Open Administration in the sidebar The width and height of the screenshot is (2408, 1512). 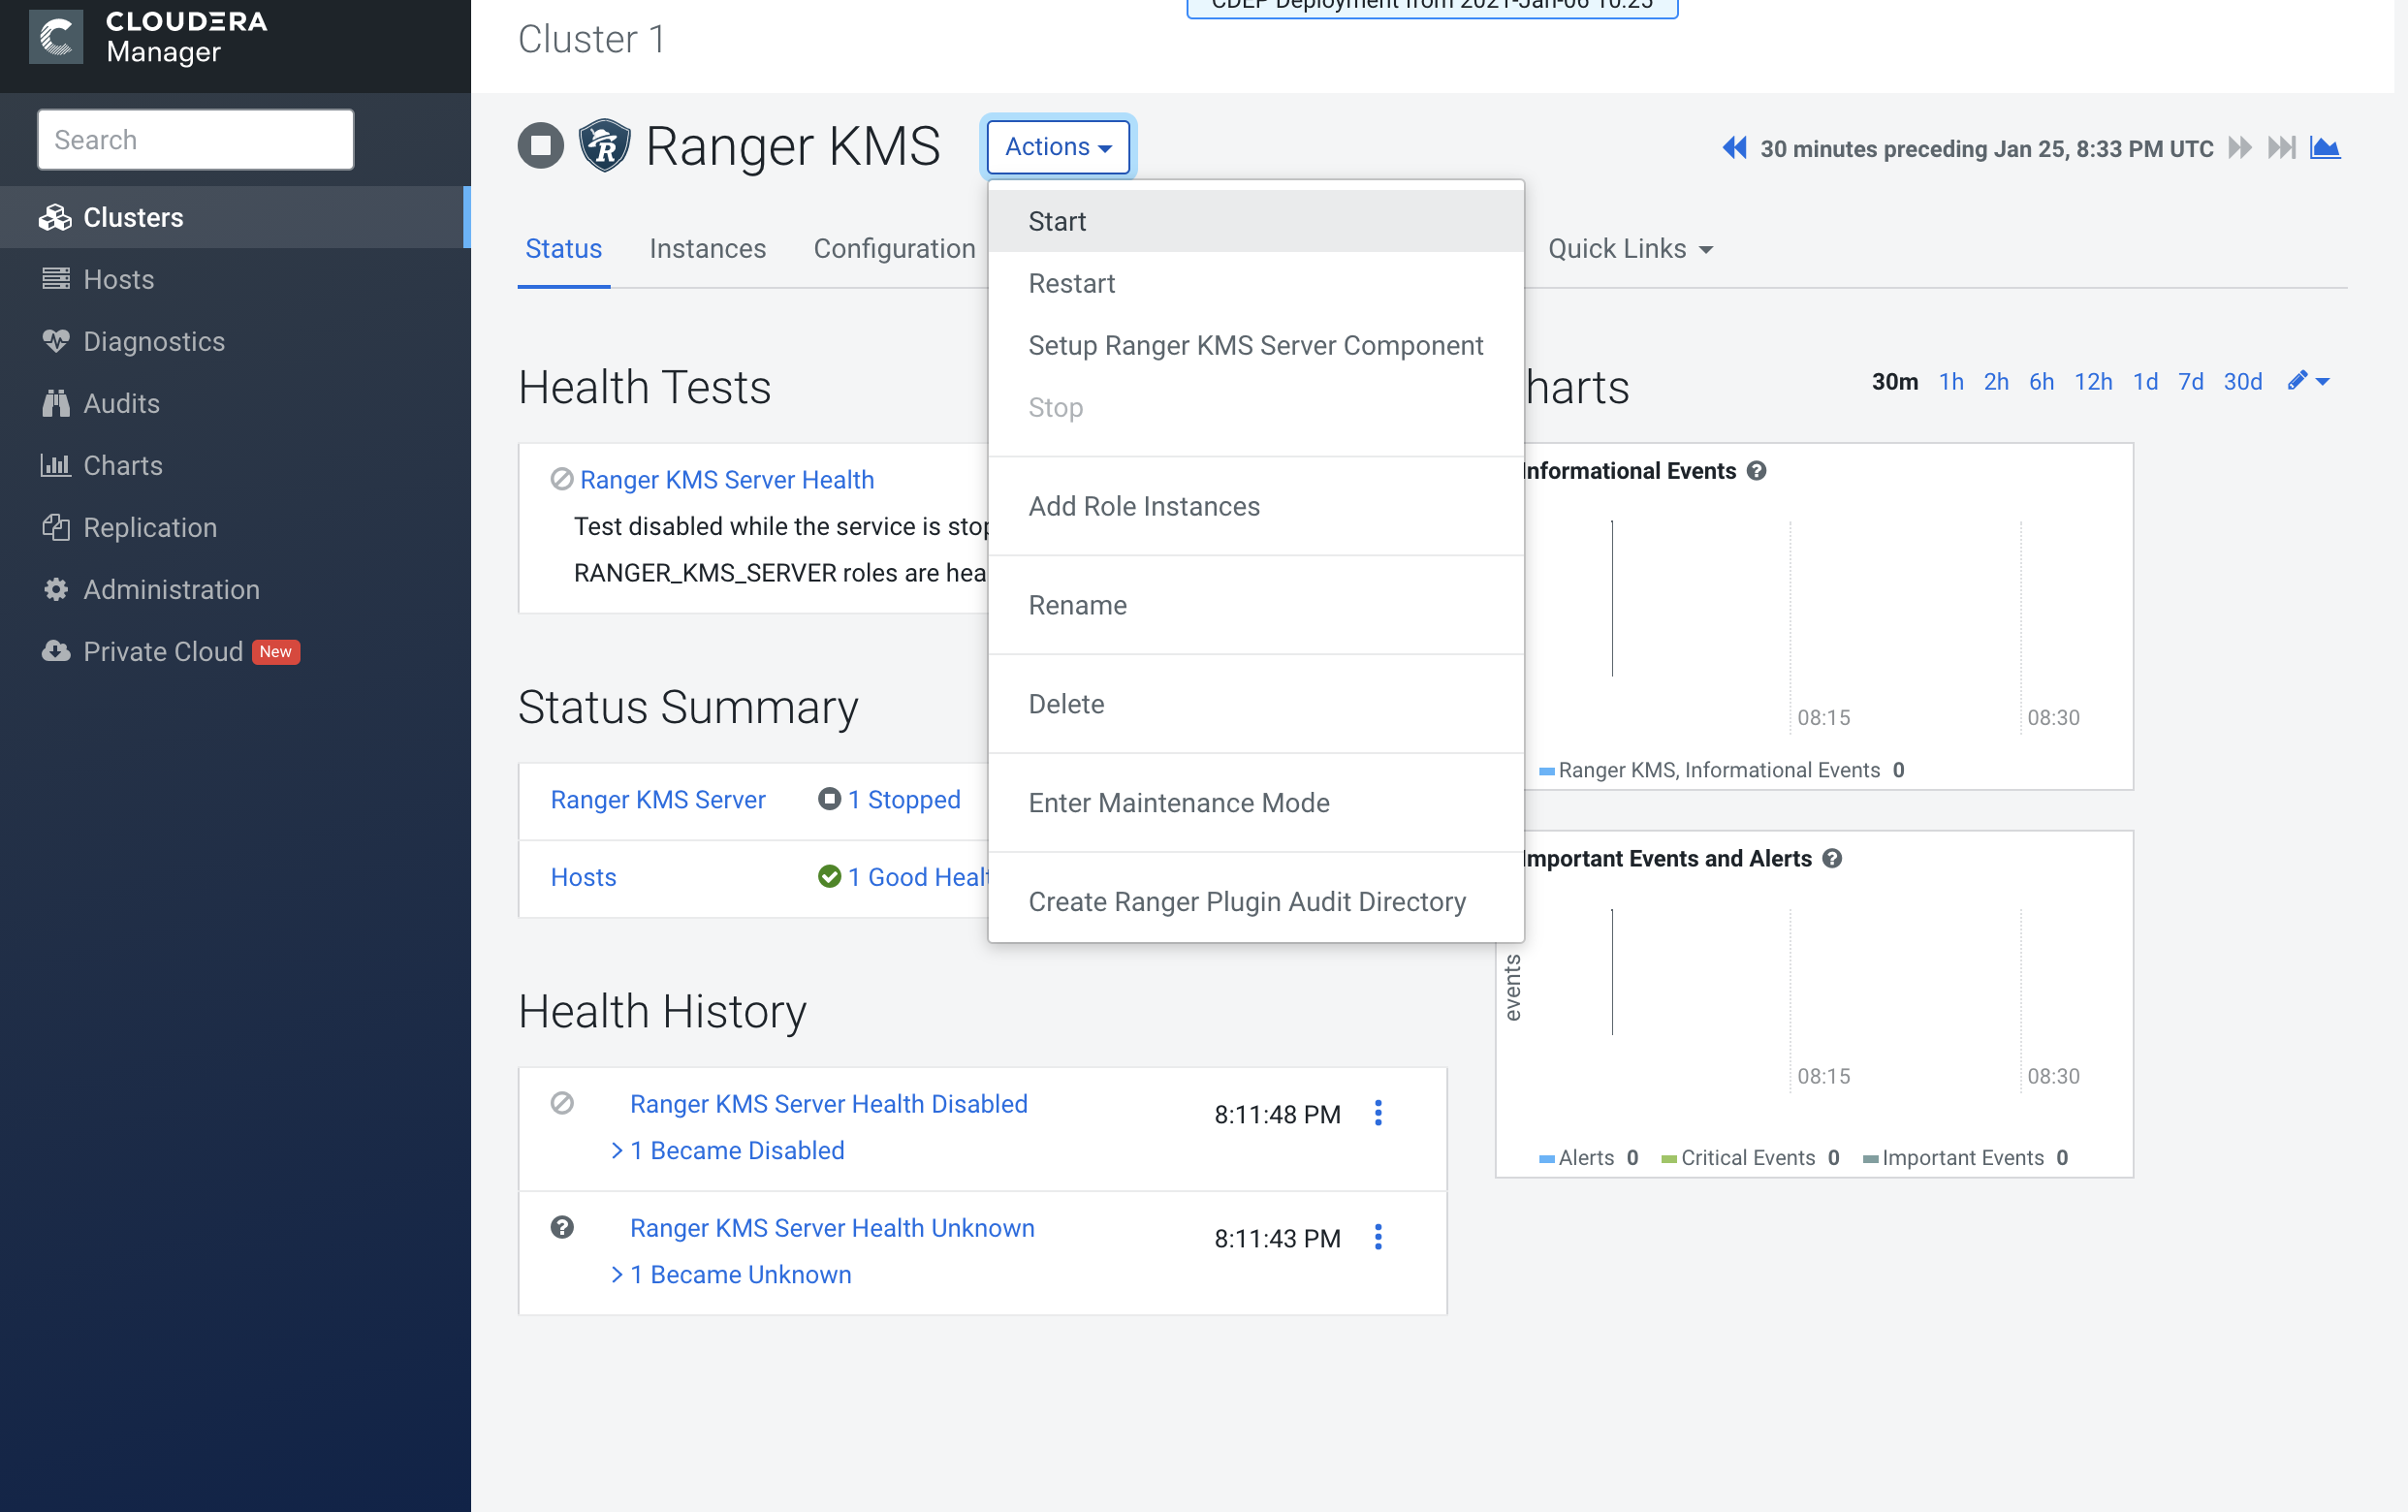tap(234, 589)
